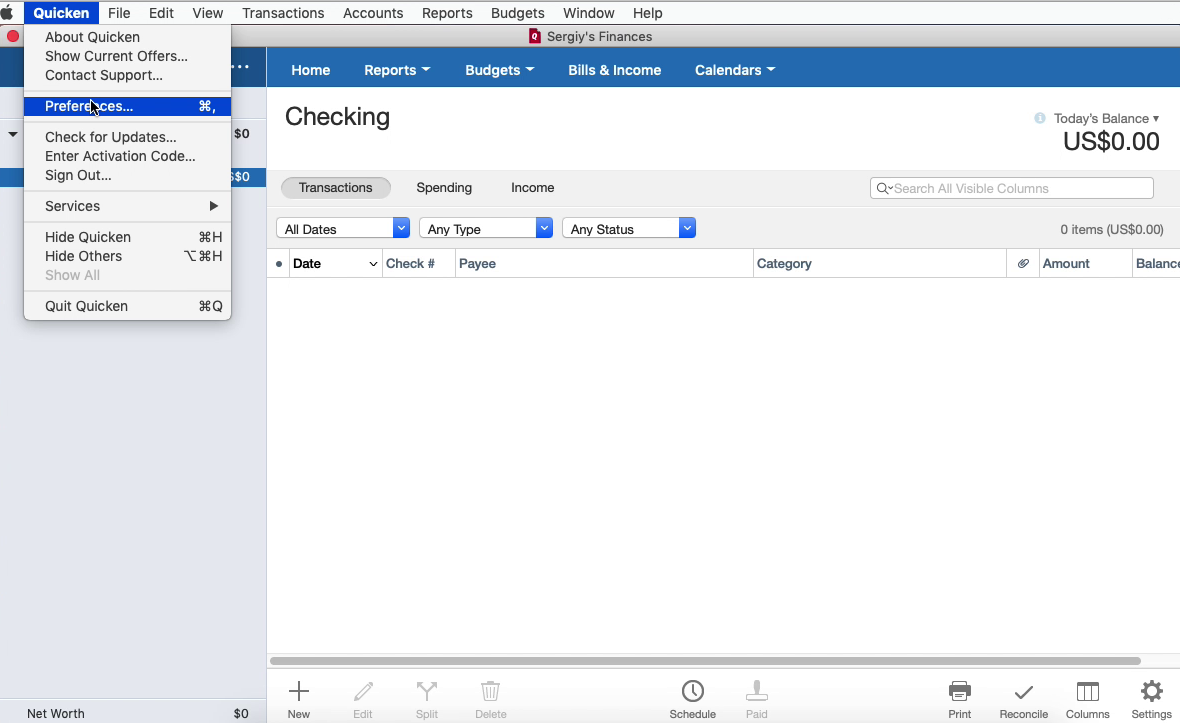This screenshot has height=723, width=1180.
Task: Open the Window menu
Action: point(588,13)
